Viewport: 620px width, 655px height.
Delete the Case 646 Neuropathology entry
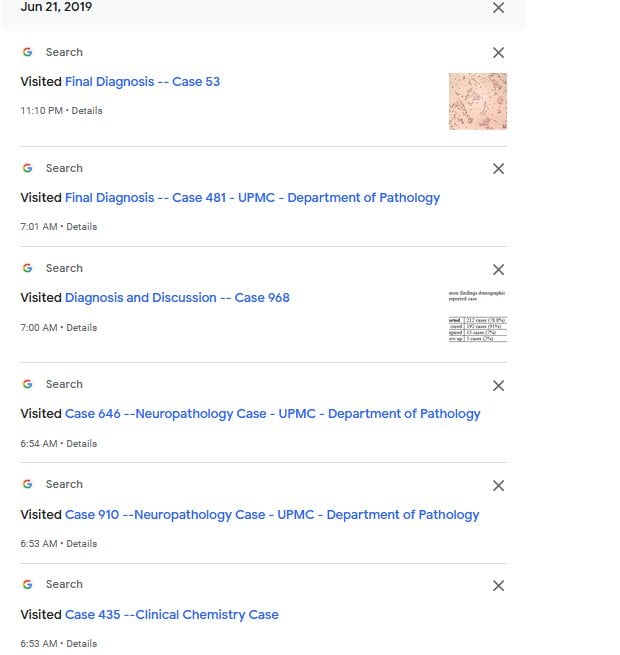click(498, 386)
